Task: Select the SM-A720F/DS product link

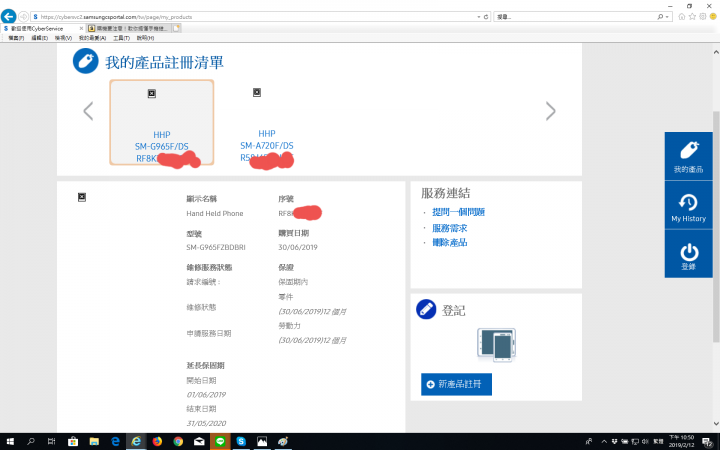Action: tap(267, 146)
